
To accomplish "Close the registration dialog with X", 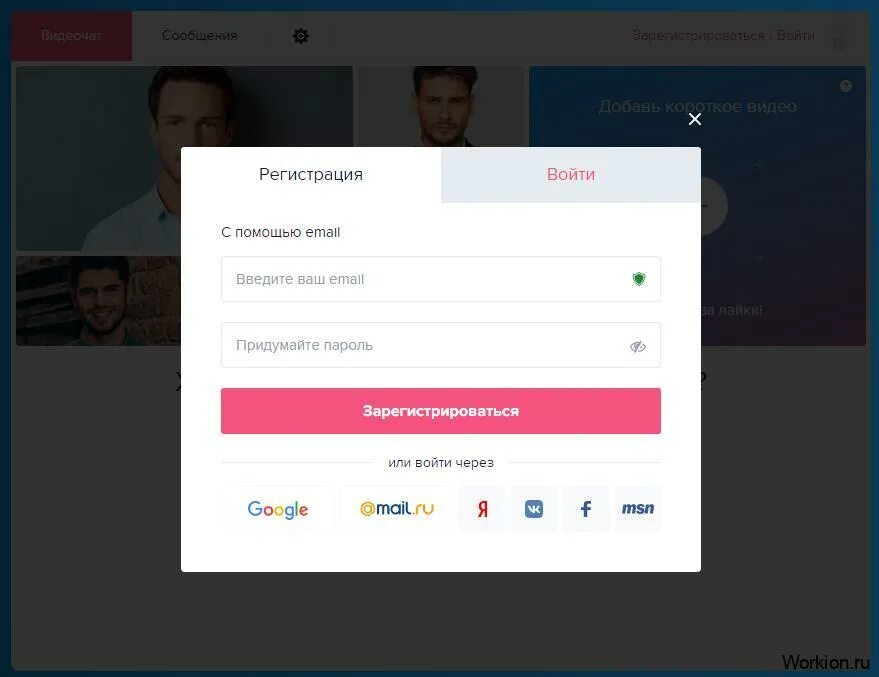I will (695, 119).
